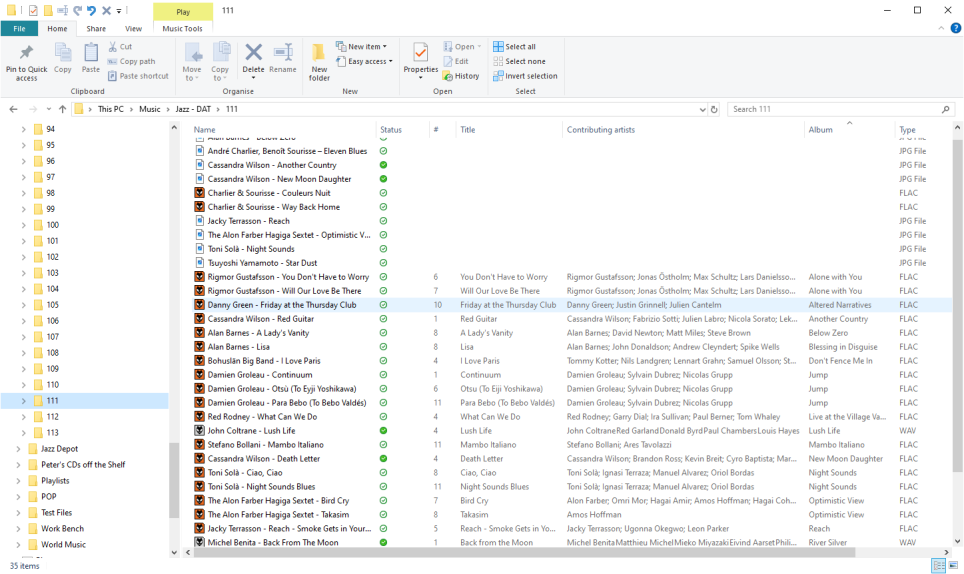Click Copy path in Clipboard group
964x574 pixels.
point(132,61)
